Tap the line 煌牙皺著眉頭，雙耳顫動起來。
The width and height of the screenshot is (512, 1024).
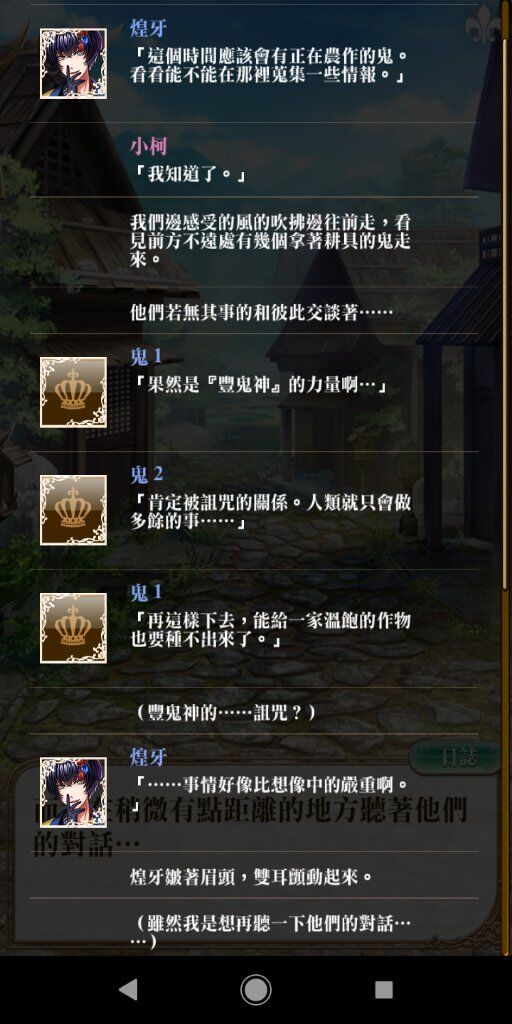[252, 876]
